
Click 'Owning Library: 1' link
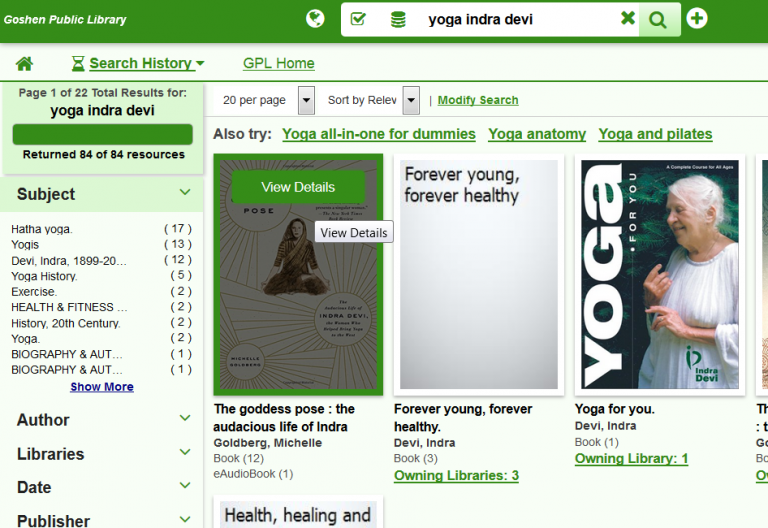click(631, 458)
